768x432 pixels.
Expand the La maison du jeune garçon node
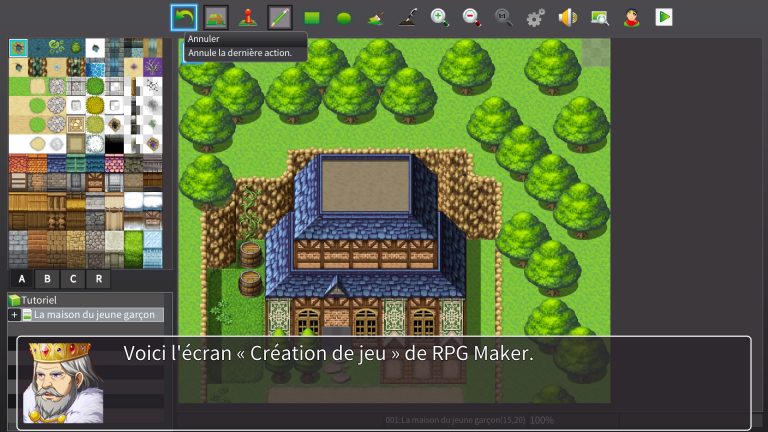point(14,314)
